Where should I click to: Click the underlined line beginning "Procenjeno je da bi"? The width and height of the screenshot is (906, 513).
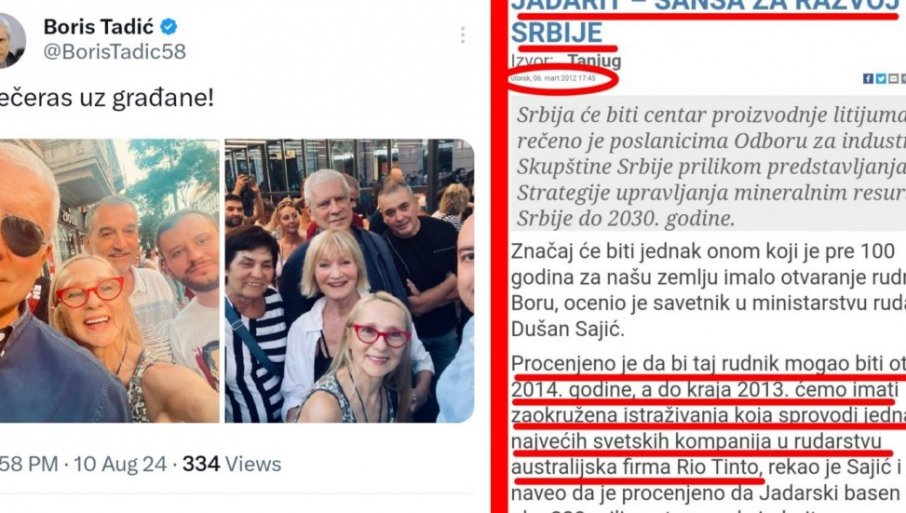(x=708, y=365)
